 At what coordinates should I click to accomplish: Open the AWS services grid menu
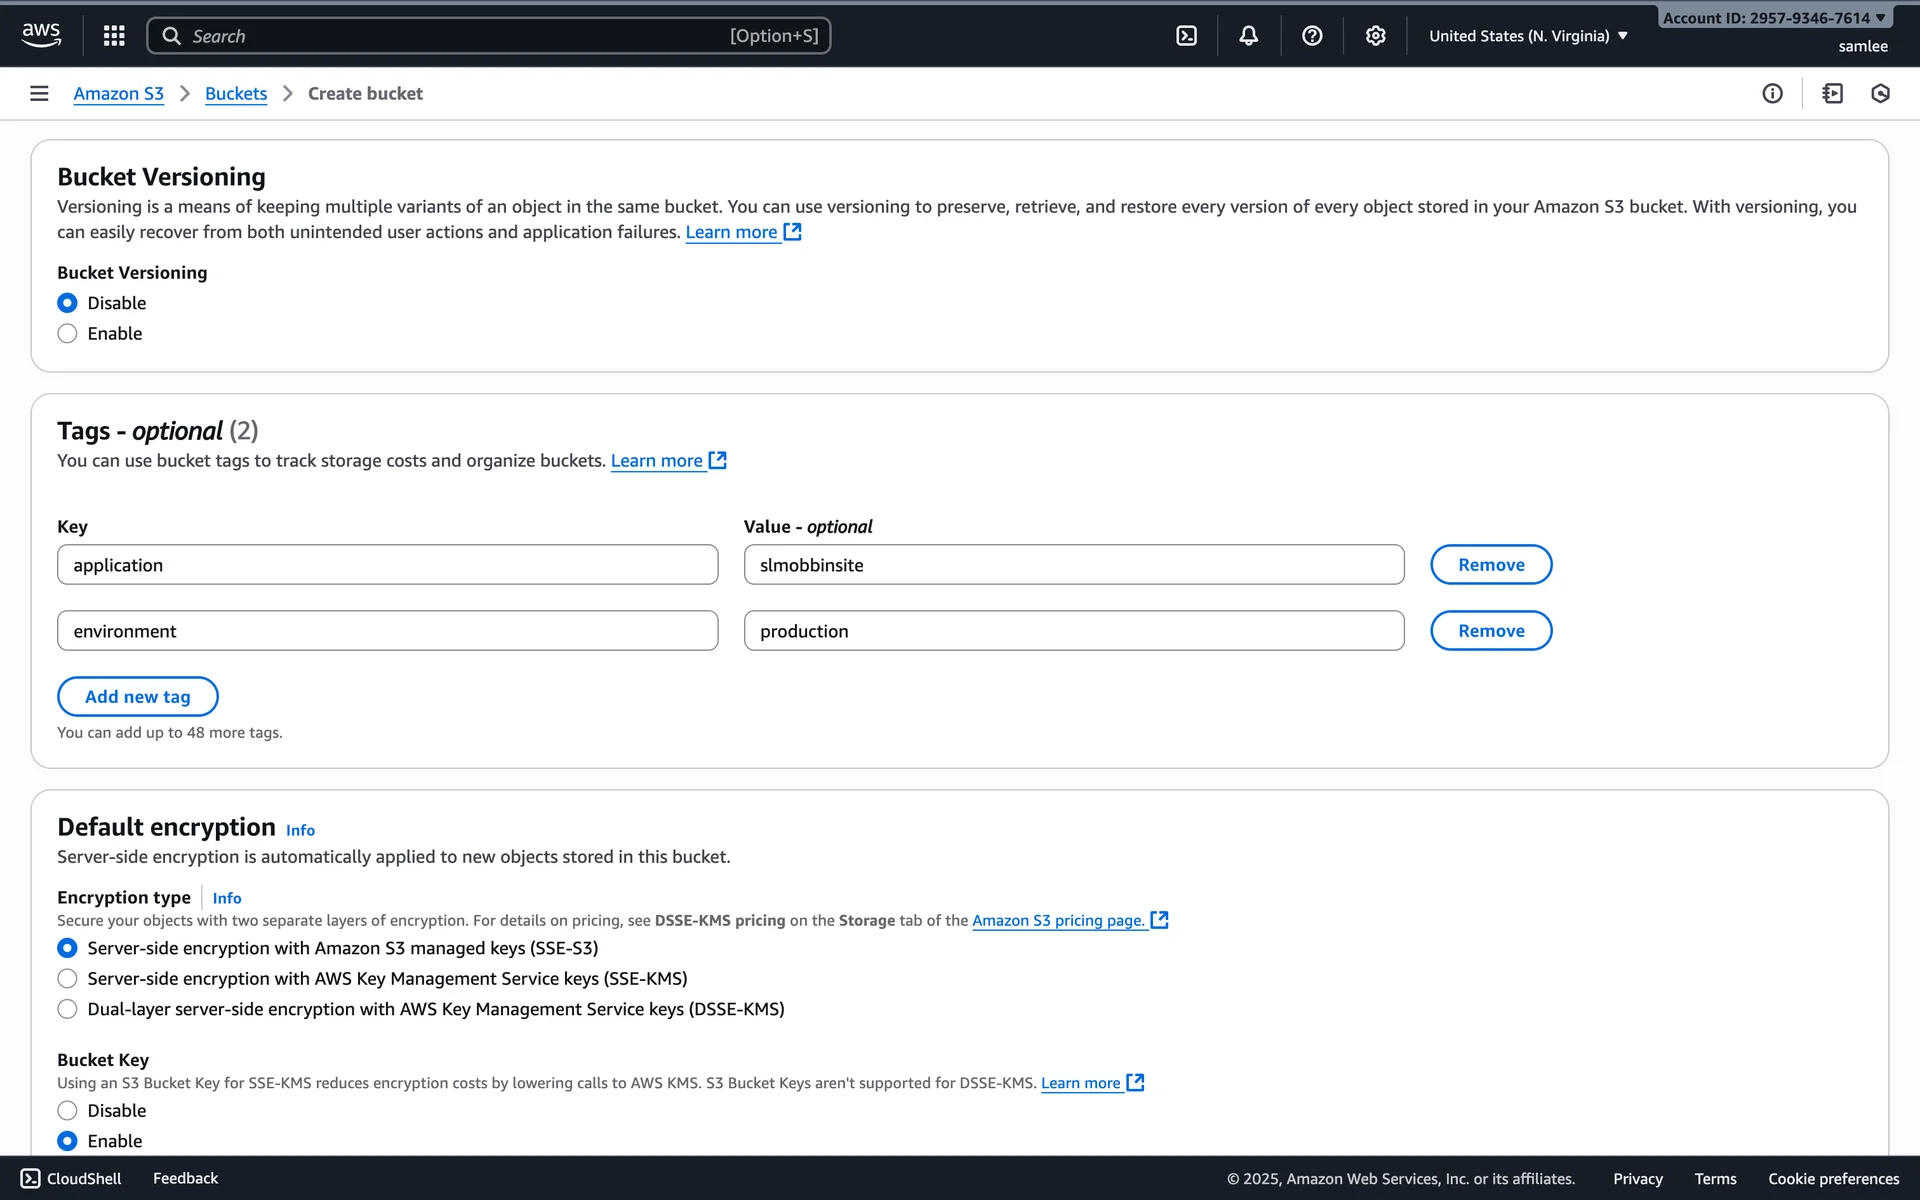[x=114, y=36]
